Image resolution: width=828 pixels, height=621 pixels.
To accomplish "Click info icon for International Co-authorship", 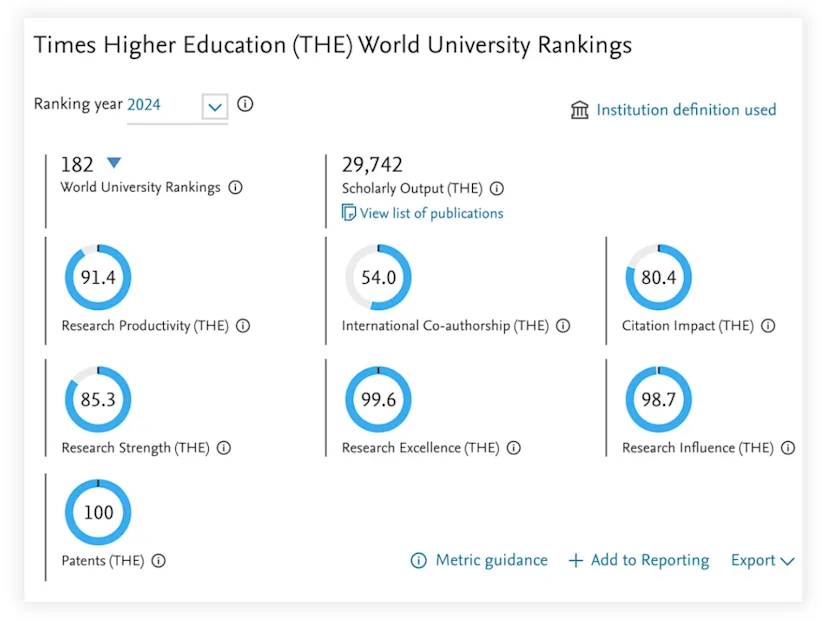I will pyautogui.click(x=563, y=326).
